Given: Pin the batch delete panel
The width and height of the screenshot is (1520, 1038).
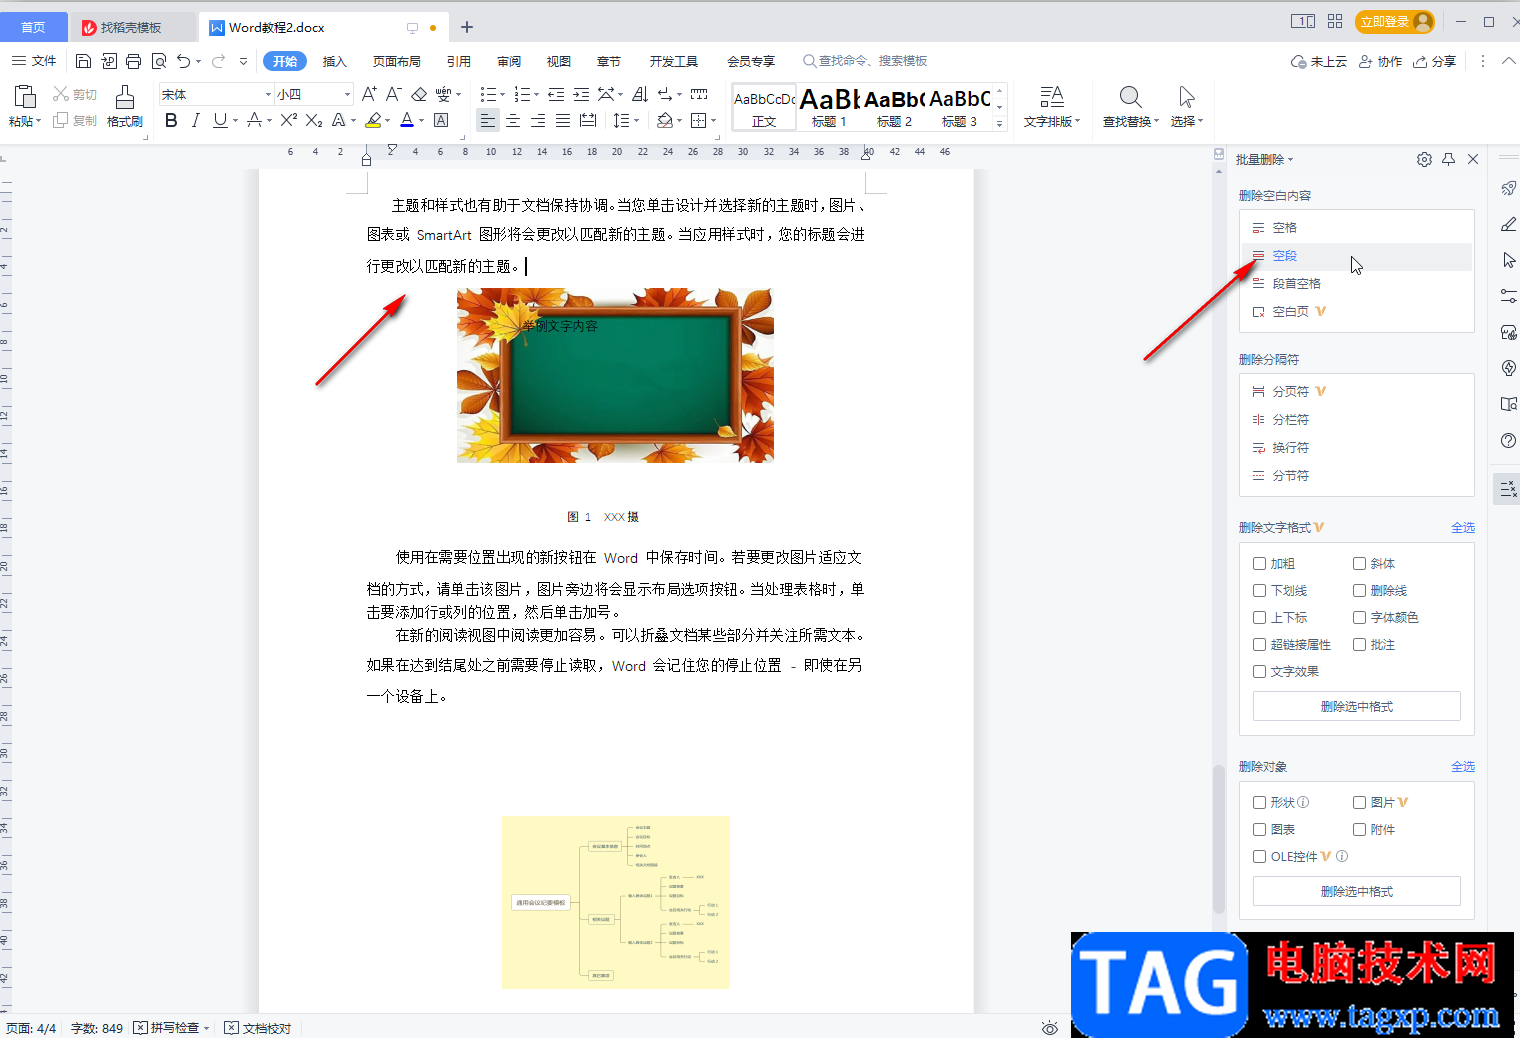Looking at the screenshot, I should (1448, 159).
